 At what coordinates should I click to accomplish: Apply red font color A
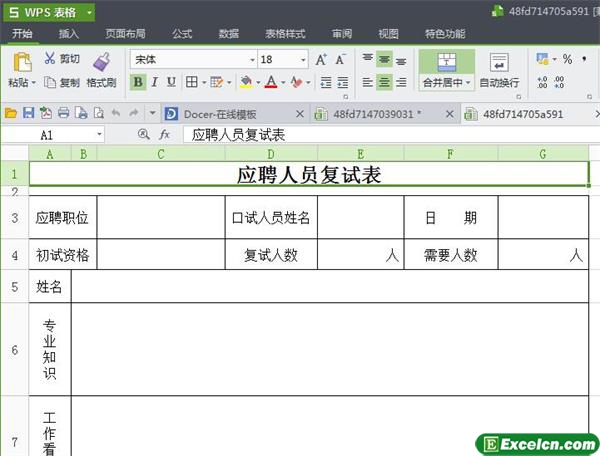pyautogui.click(x=271, y=82)
